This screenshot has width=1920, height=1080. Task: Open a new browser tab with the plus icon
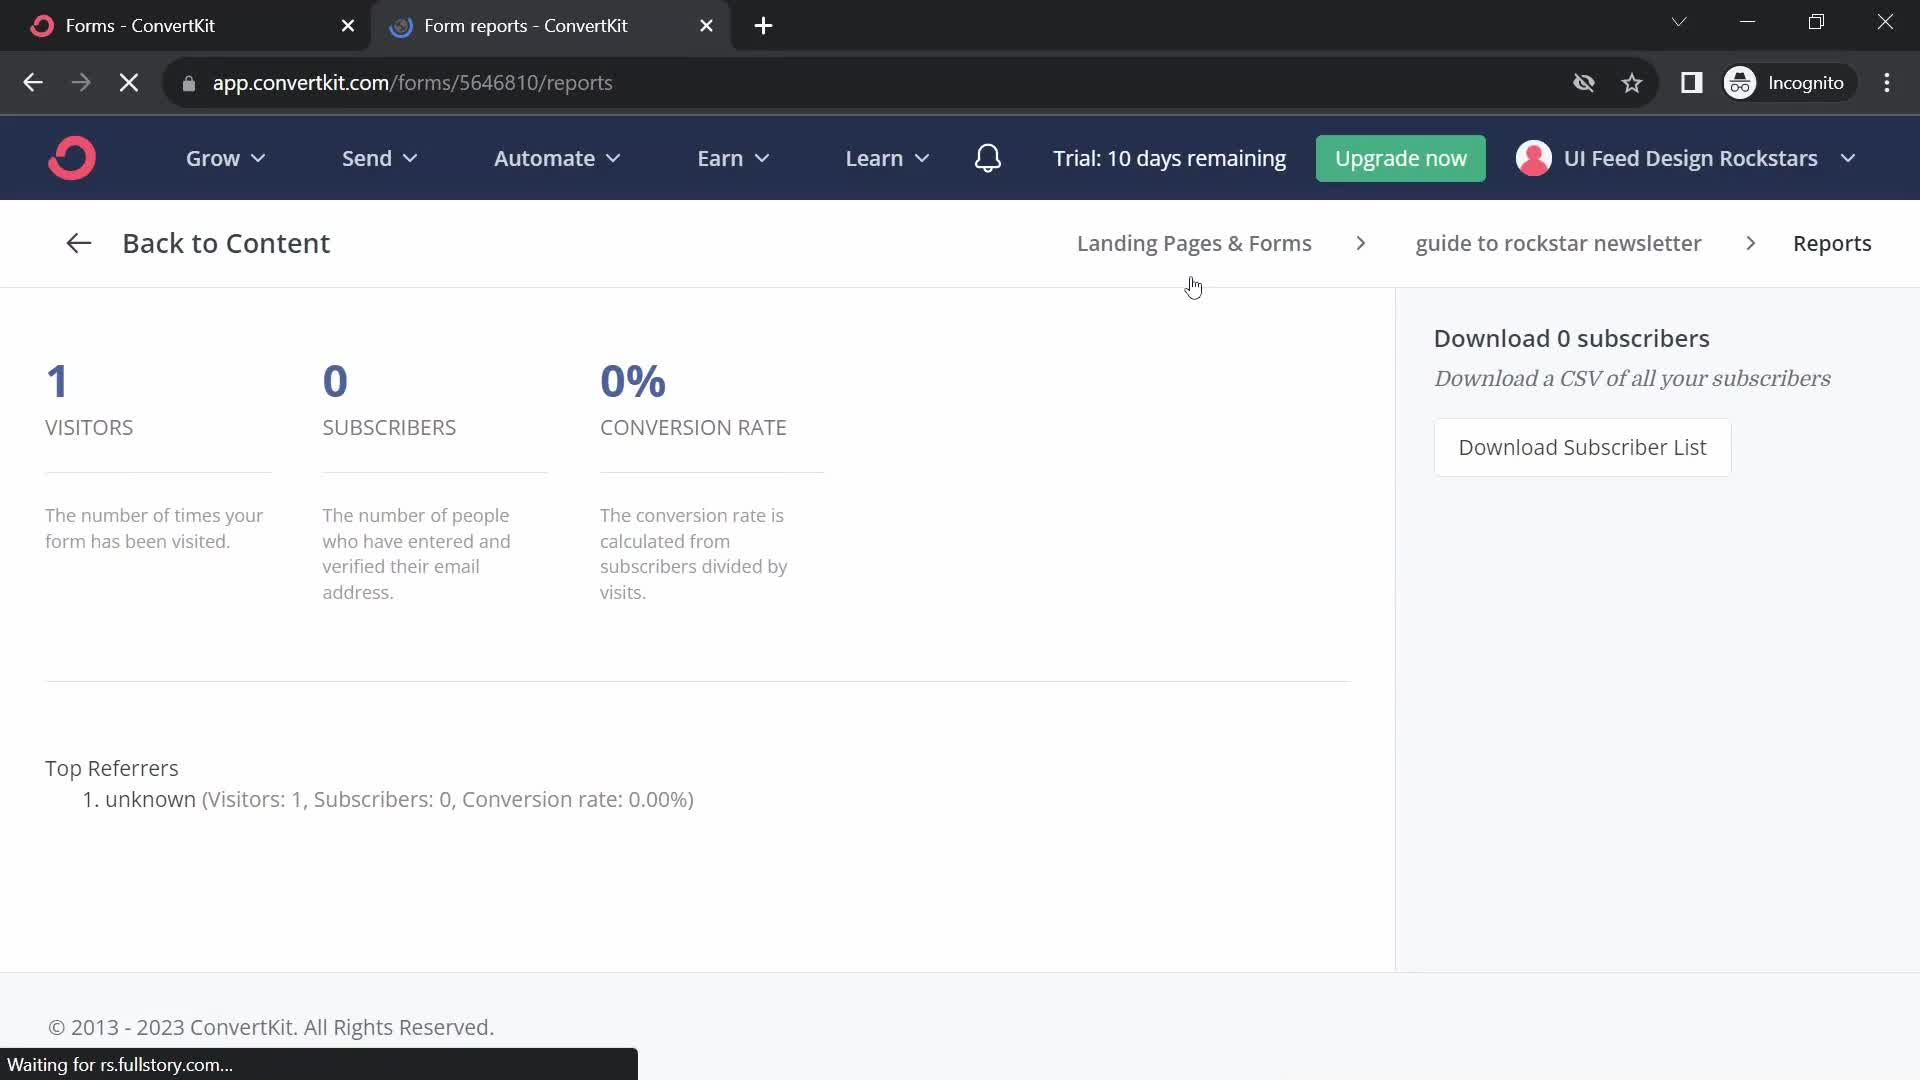point(764,26)
